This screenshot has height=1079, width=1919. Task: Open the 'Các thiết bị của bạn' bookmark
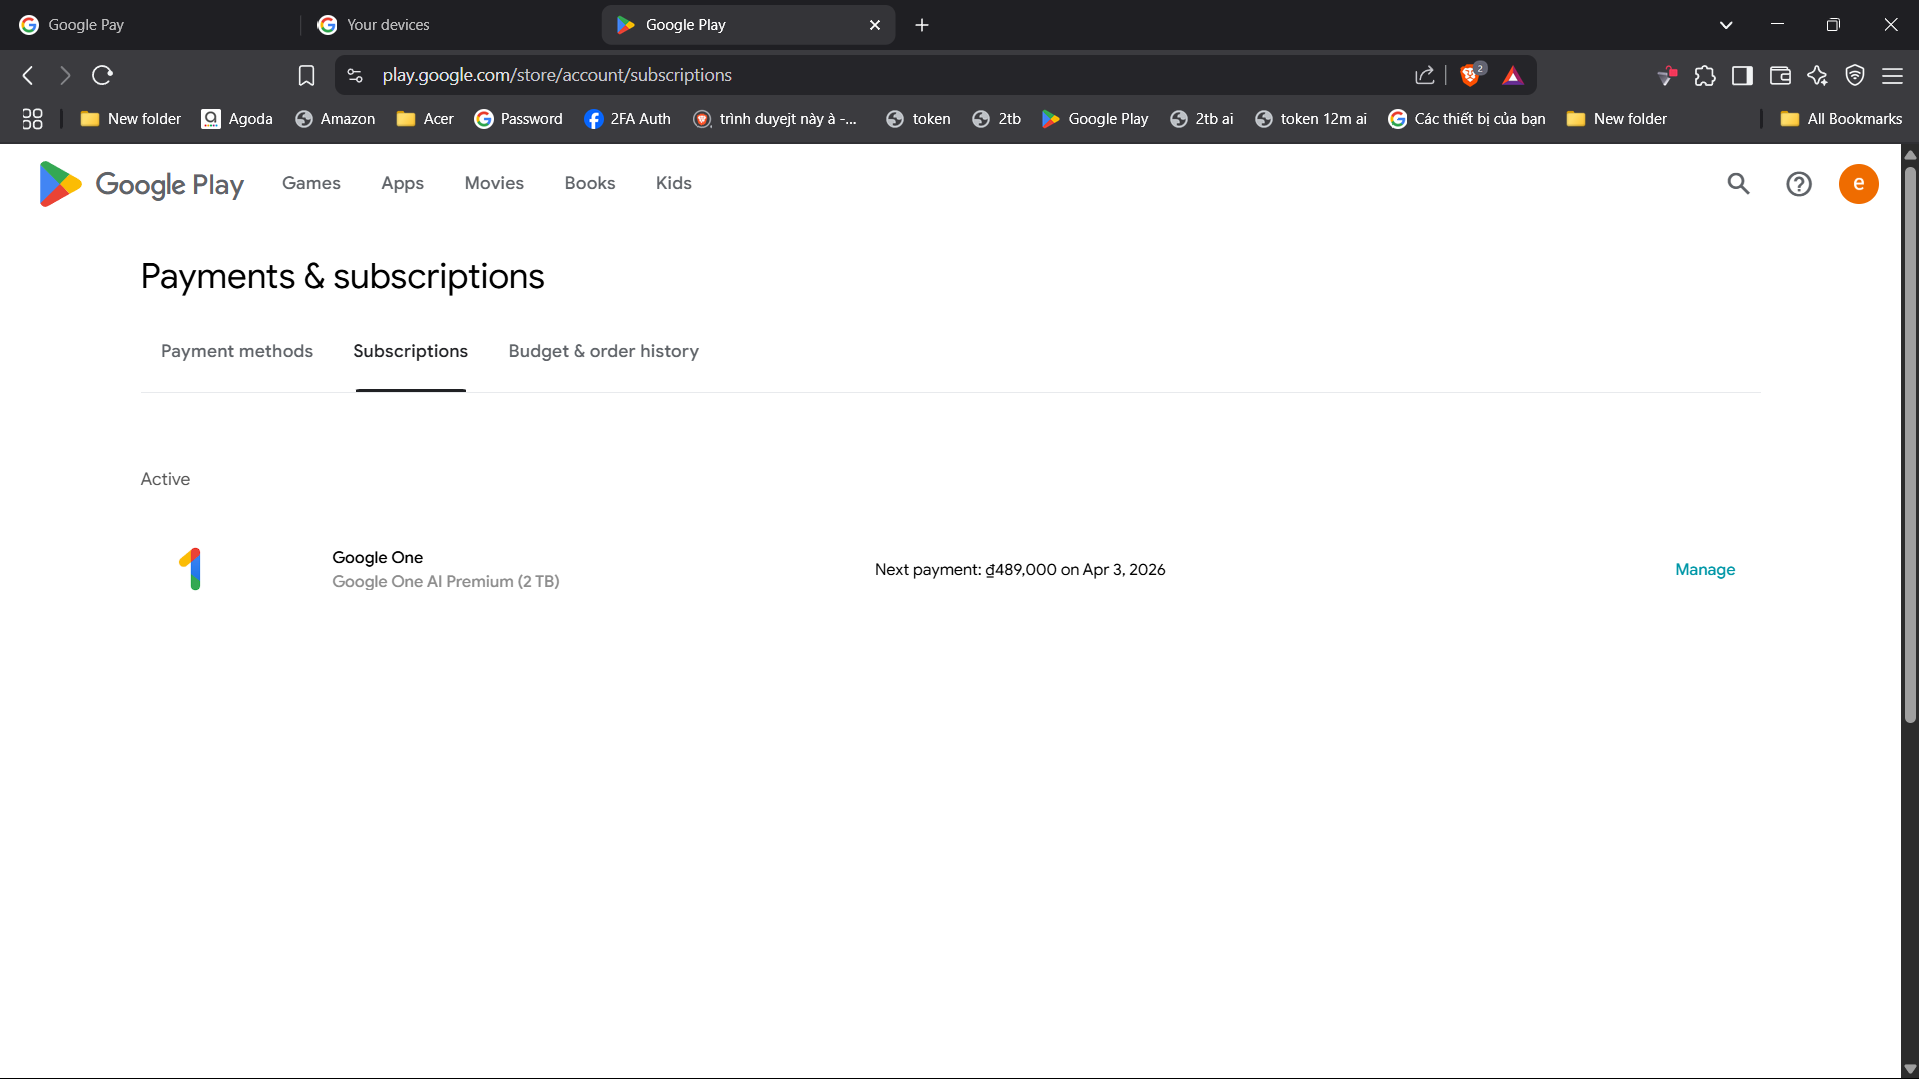tap(1466, 119)
